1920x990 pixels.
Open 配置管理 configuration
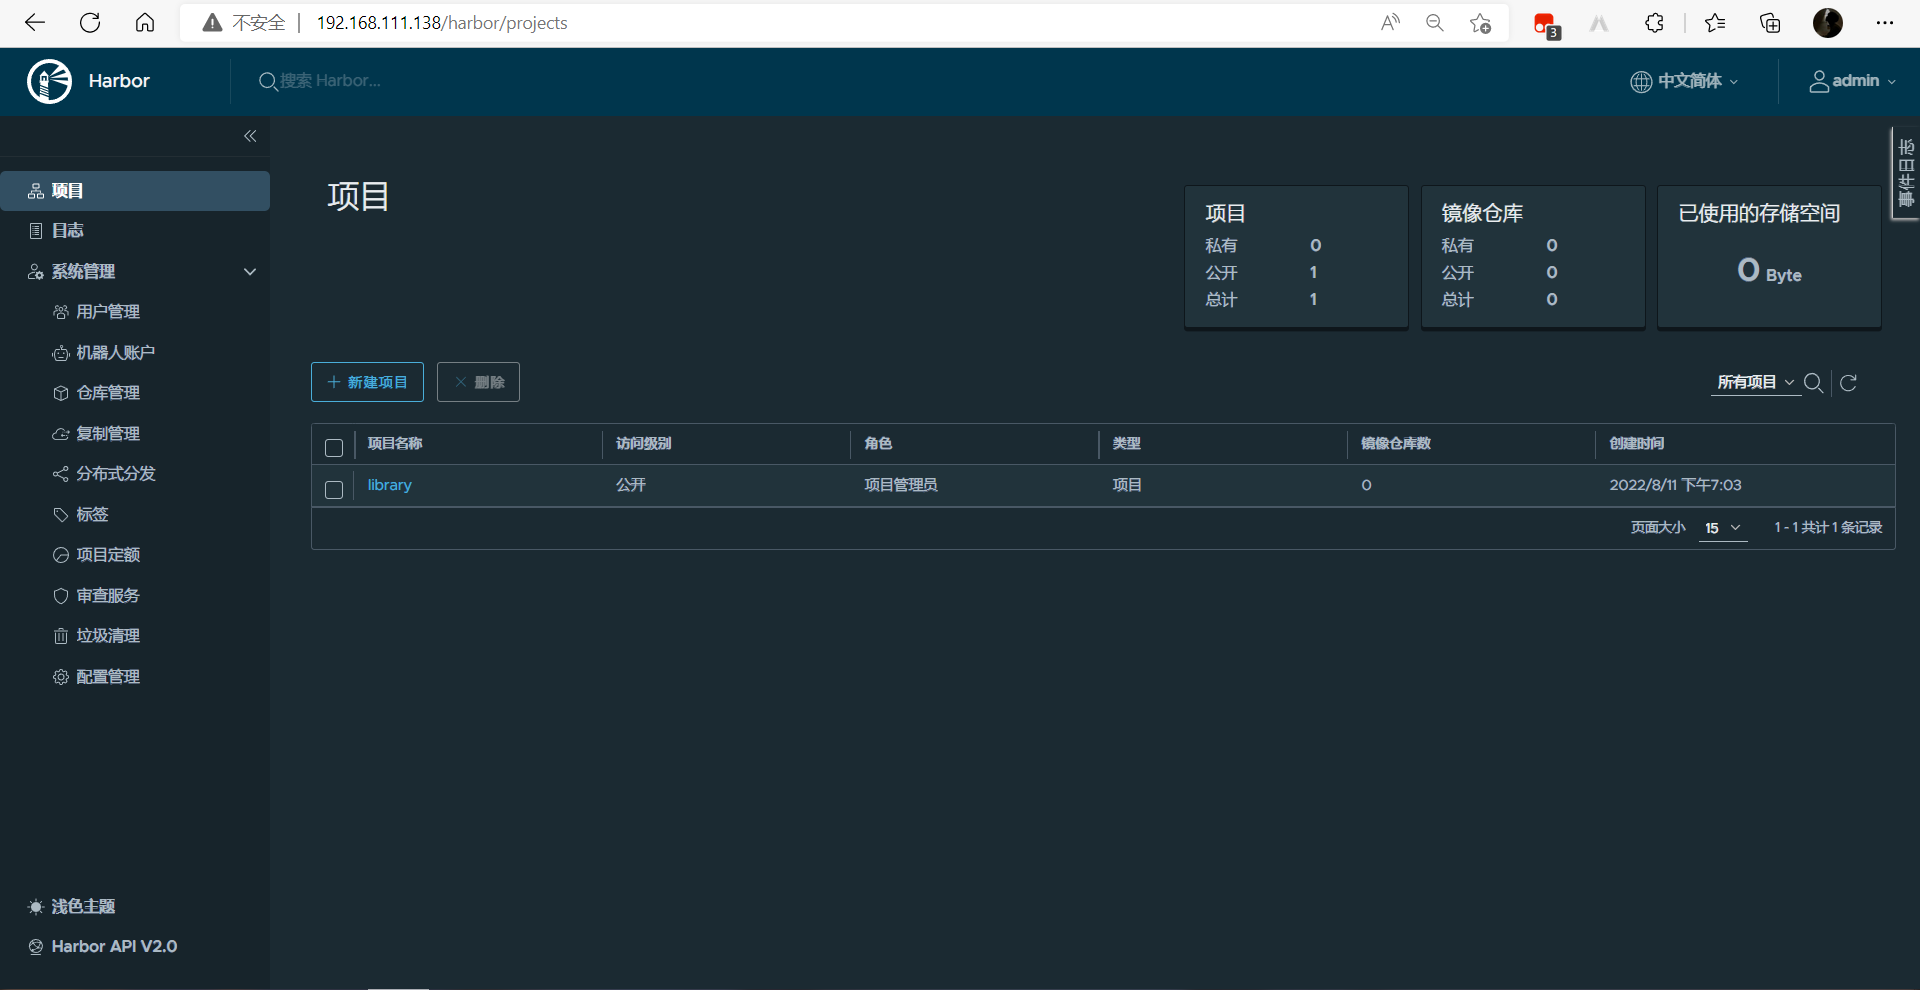coord(108,677)
